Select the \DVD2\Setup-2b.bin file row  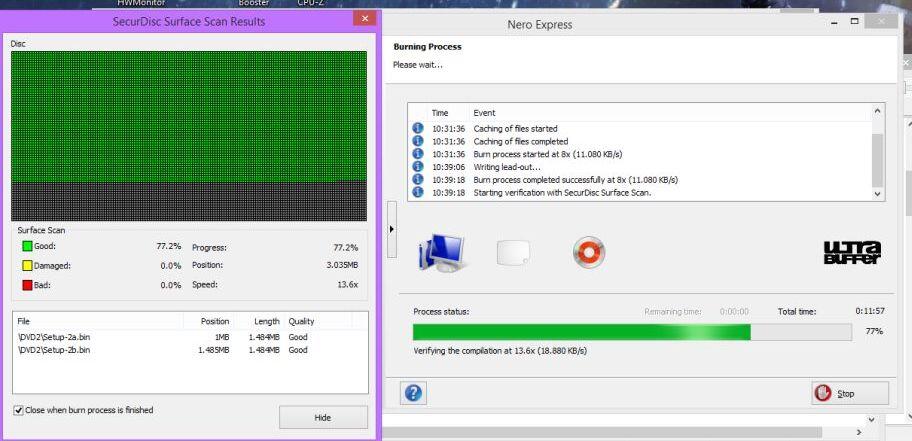click(x=190, y=350)
